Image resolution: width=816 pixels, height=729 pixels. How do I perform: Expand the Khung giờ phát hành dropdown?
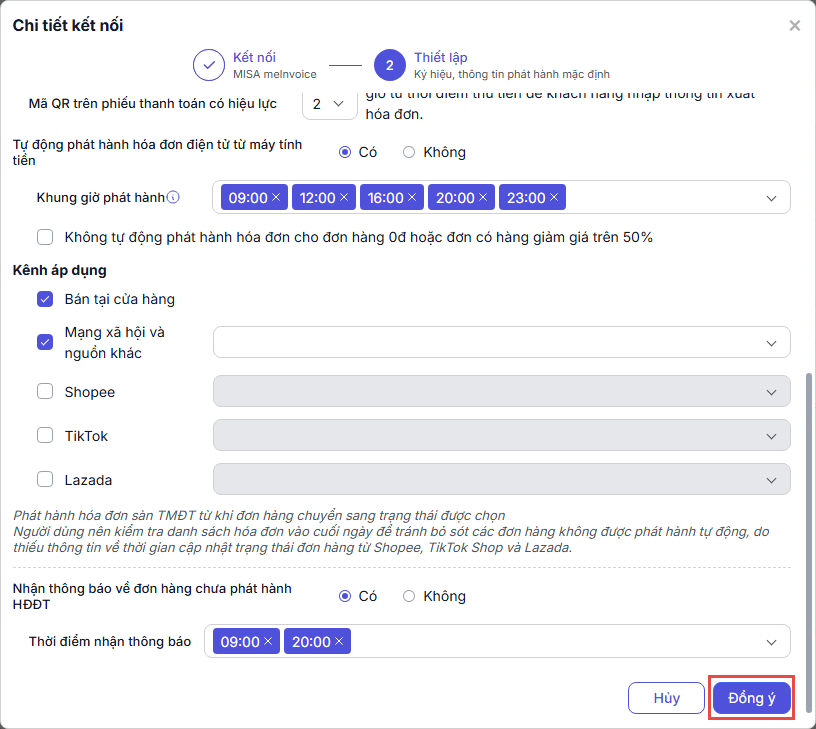click(771, 198)
